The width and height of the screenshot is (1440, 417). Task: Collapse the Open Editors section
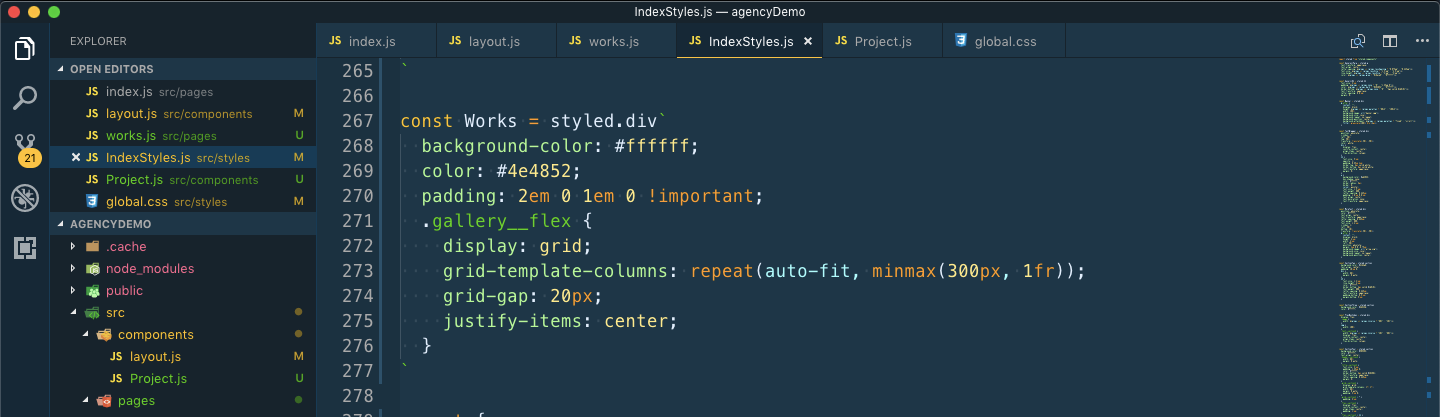pos(61,69)
